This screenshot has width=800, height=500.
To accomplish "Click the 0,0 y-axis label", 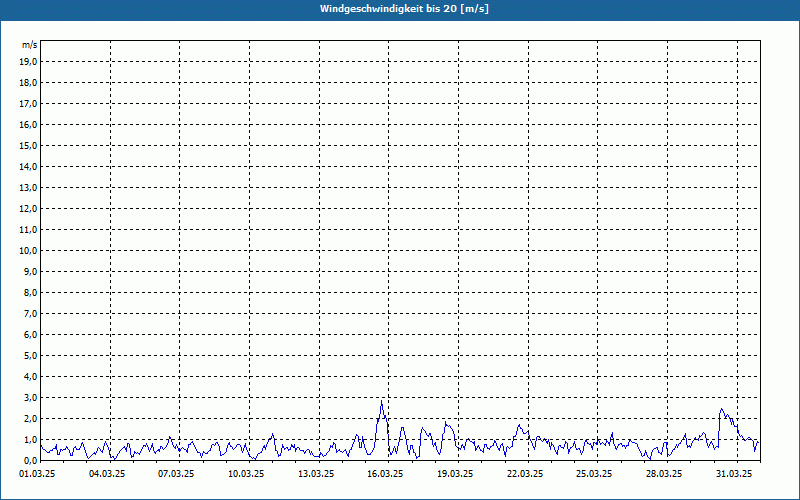I will point(31,460).
